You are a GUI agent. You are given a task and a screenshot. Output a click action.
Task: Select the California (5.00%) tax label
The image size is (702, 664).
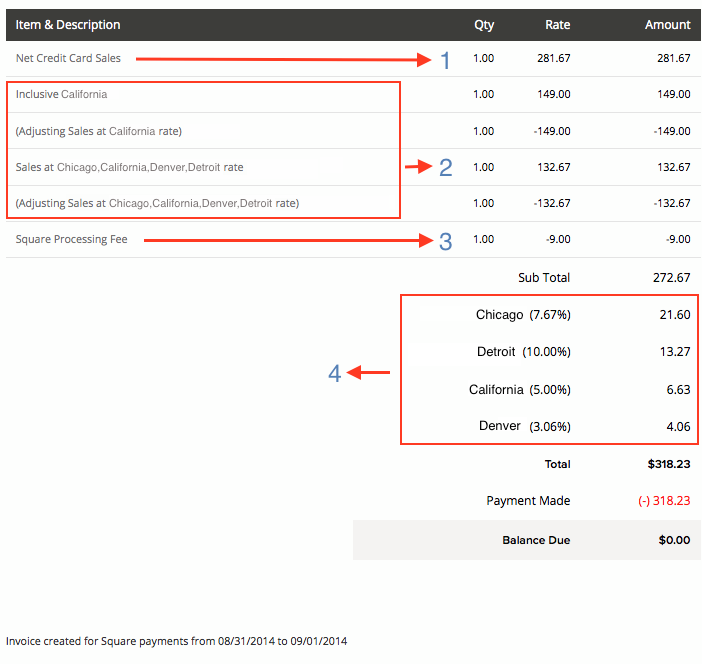(519, 390)
